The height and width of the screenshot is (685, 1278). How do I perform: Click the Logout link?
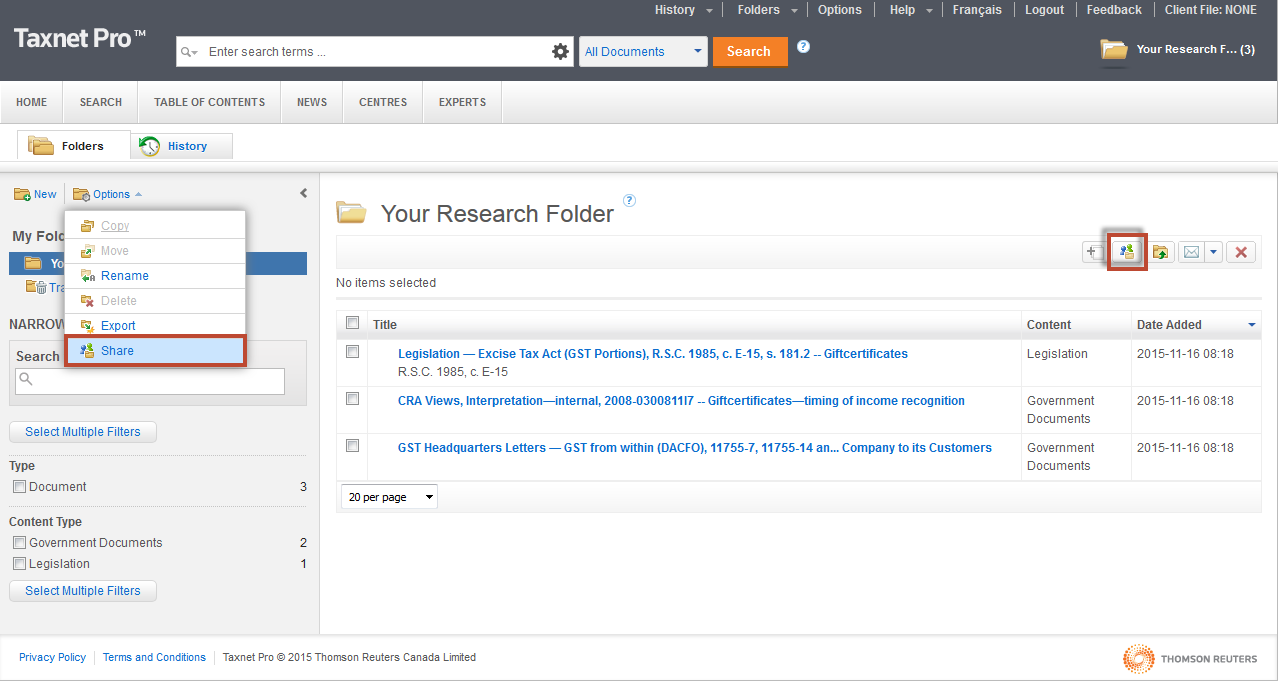1045,10
